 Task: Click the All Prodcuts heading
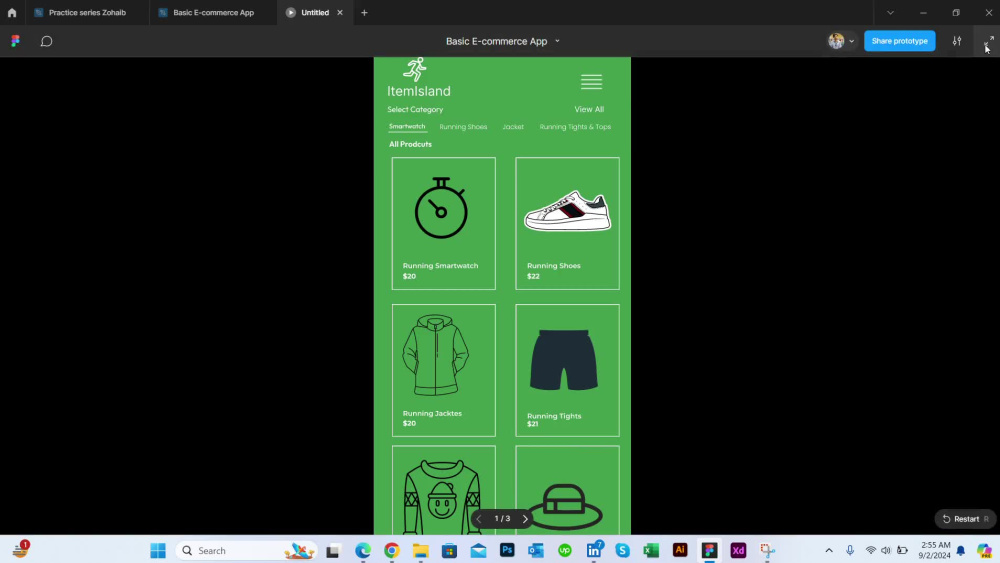410,144
